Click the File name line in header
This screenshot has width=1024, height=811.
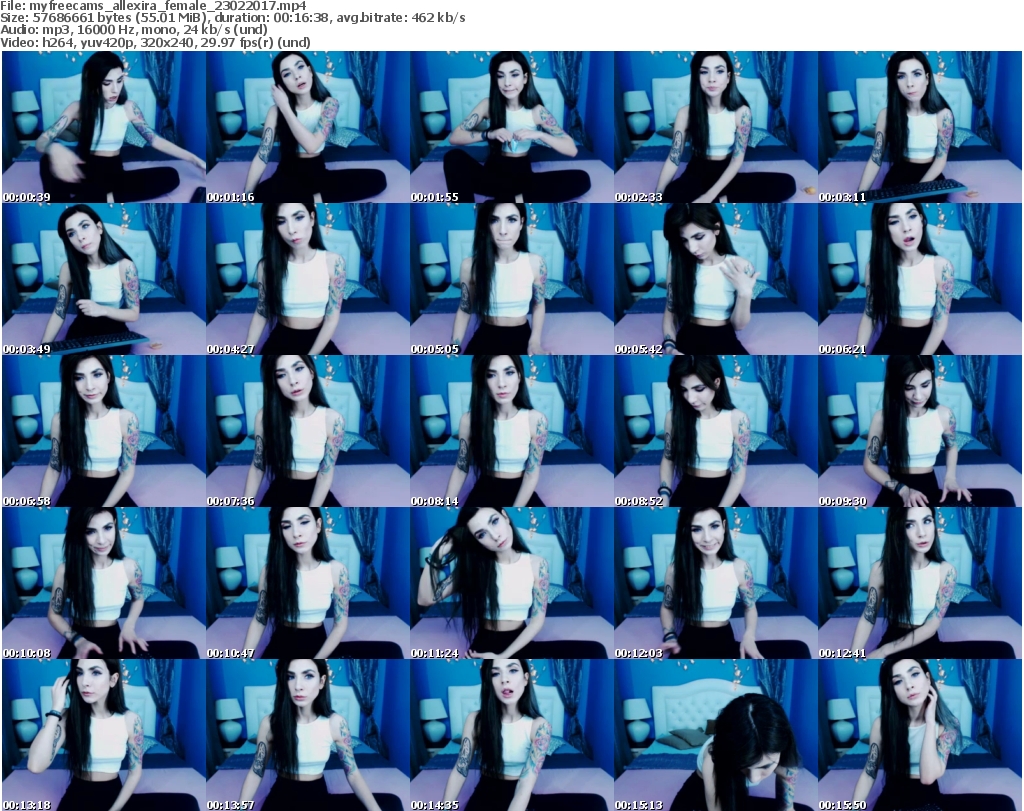[x=153, y=6]
